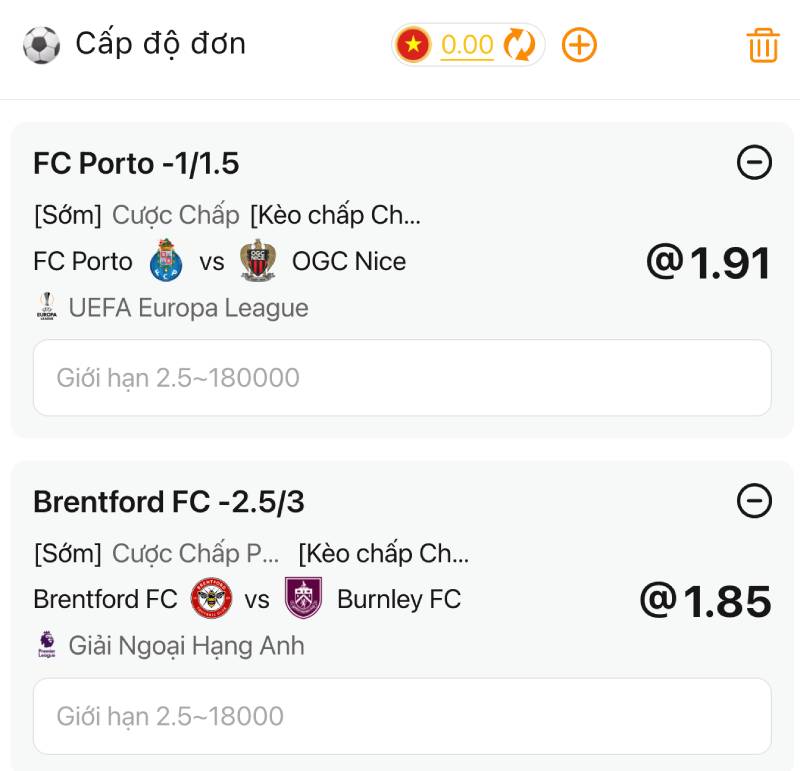Open the Cấp độ đơn heading

click(x=160, y=44)
